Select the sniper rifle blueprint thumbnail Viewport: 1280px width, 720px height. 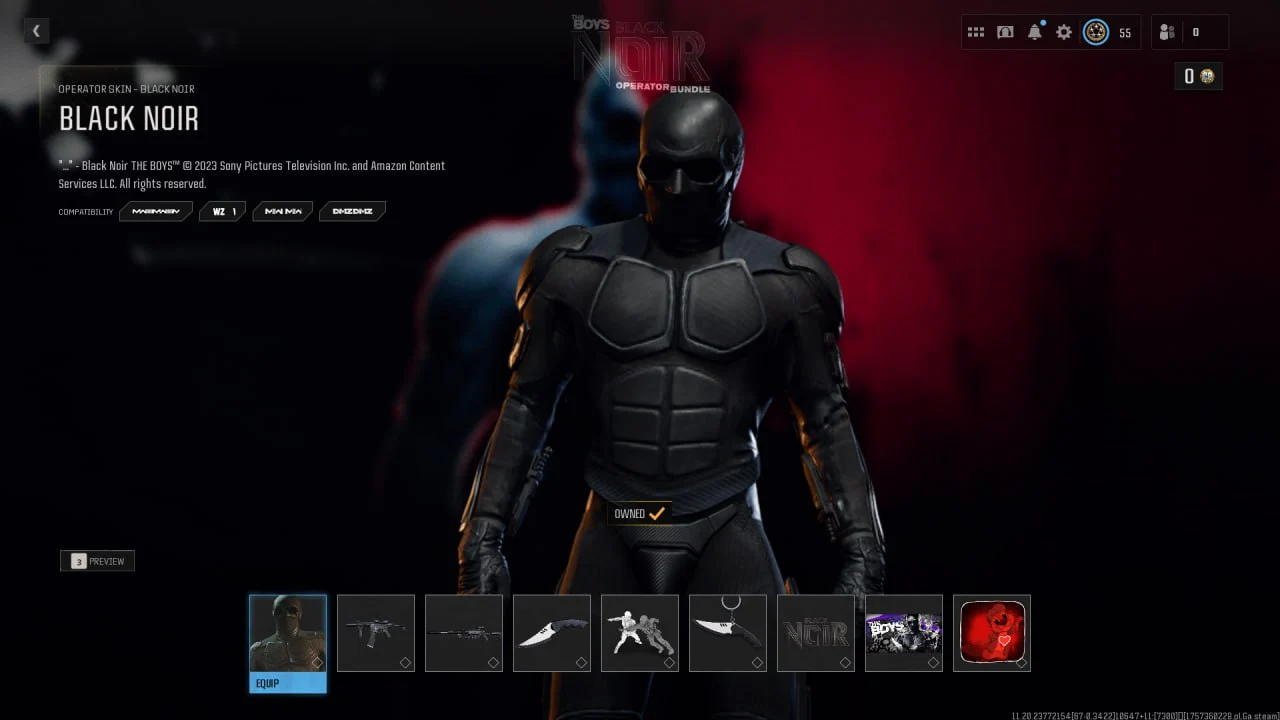pyautogui.click(x=464, y=633)
